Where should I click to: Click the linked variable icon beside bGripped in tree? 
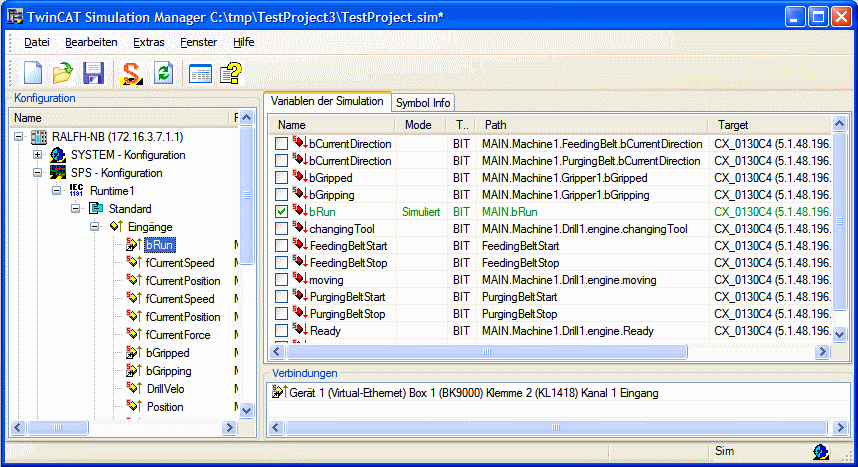click(x=134, y=353)
